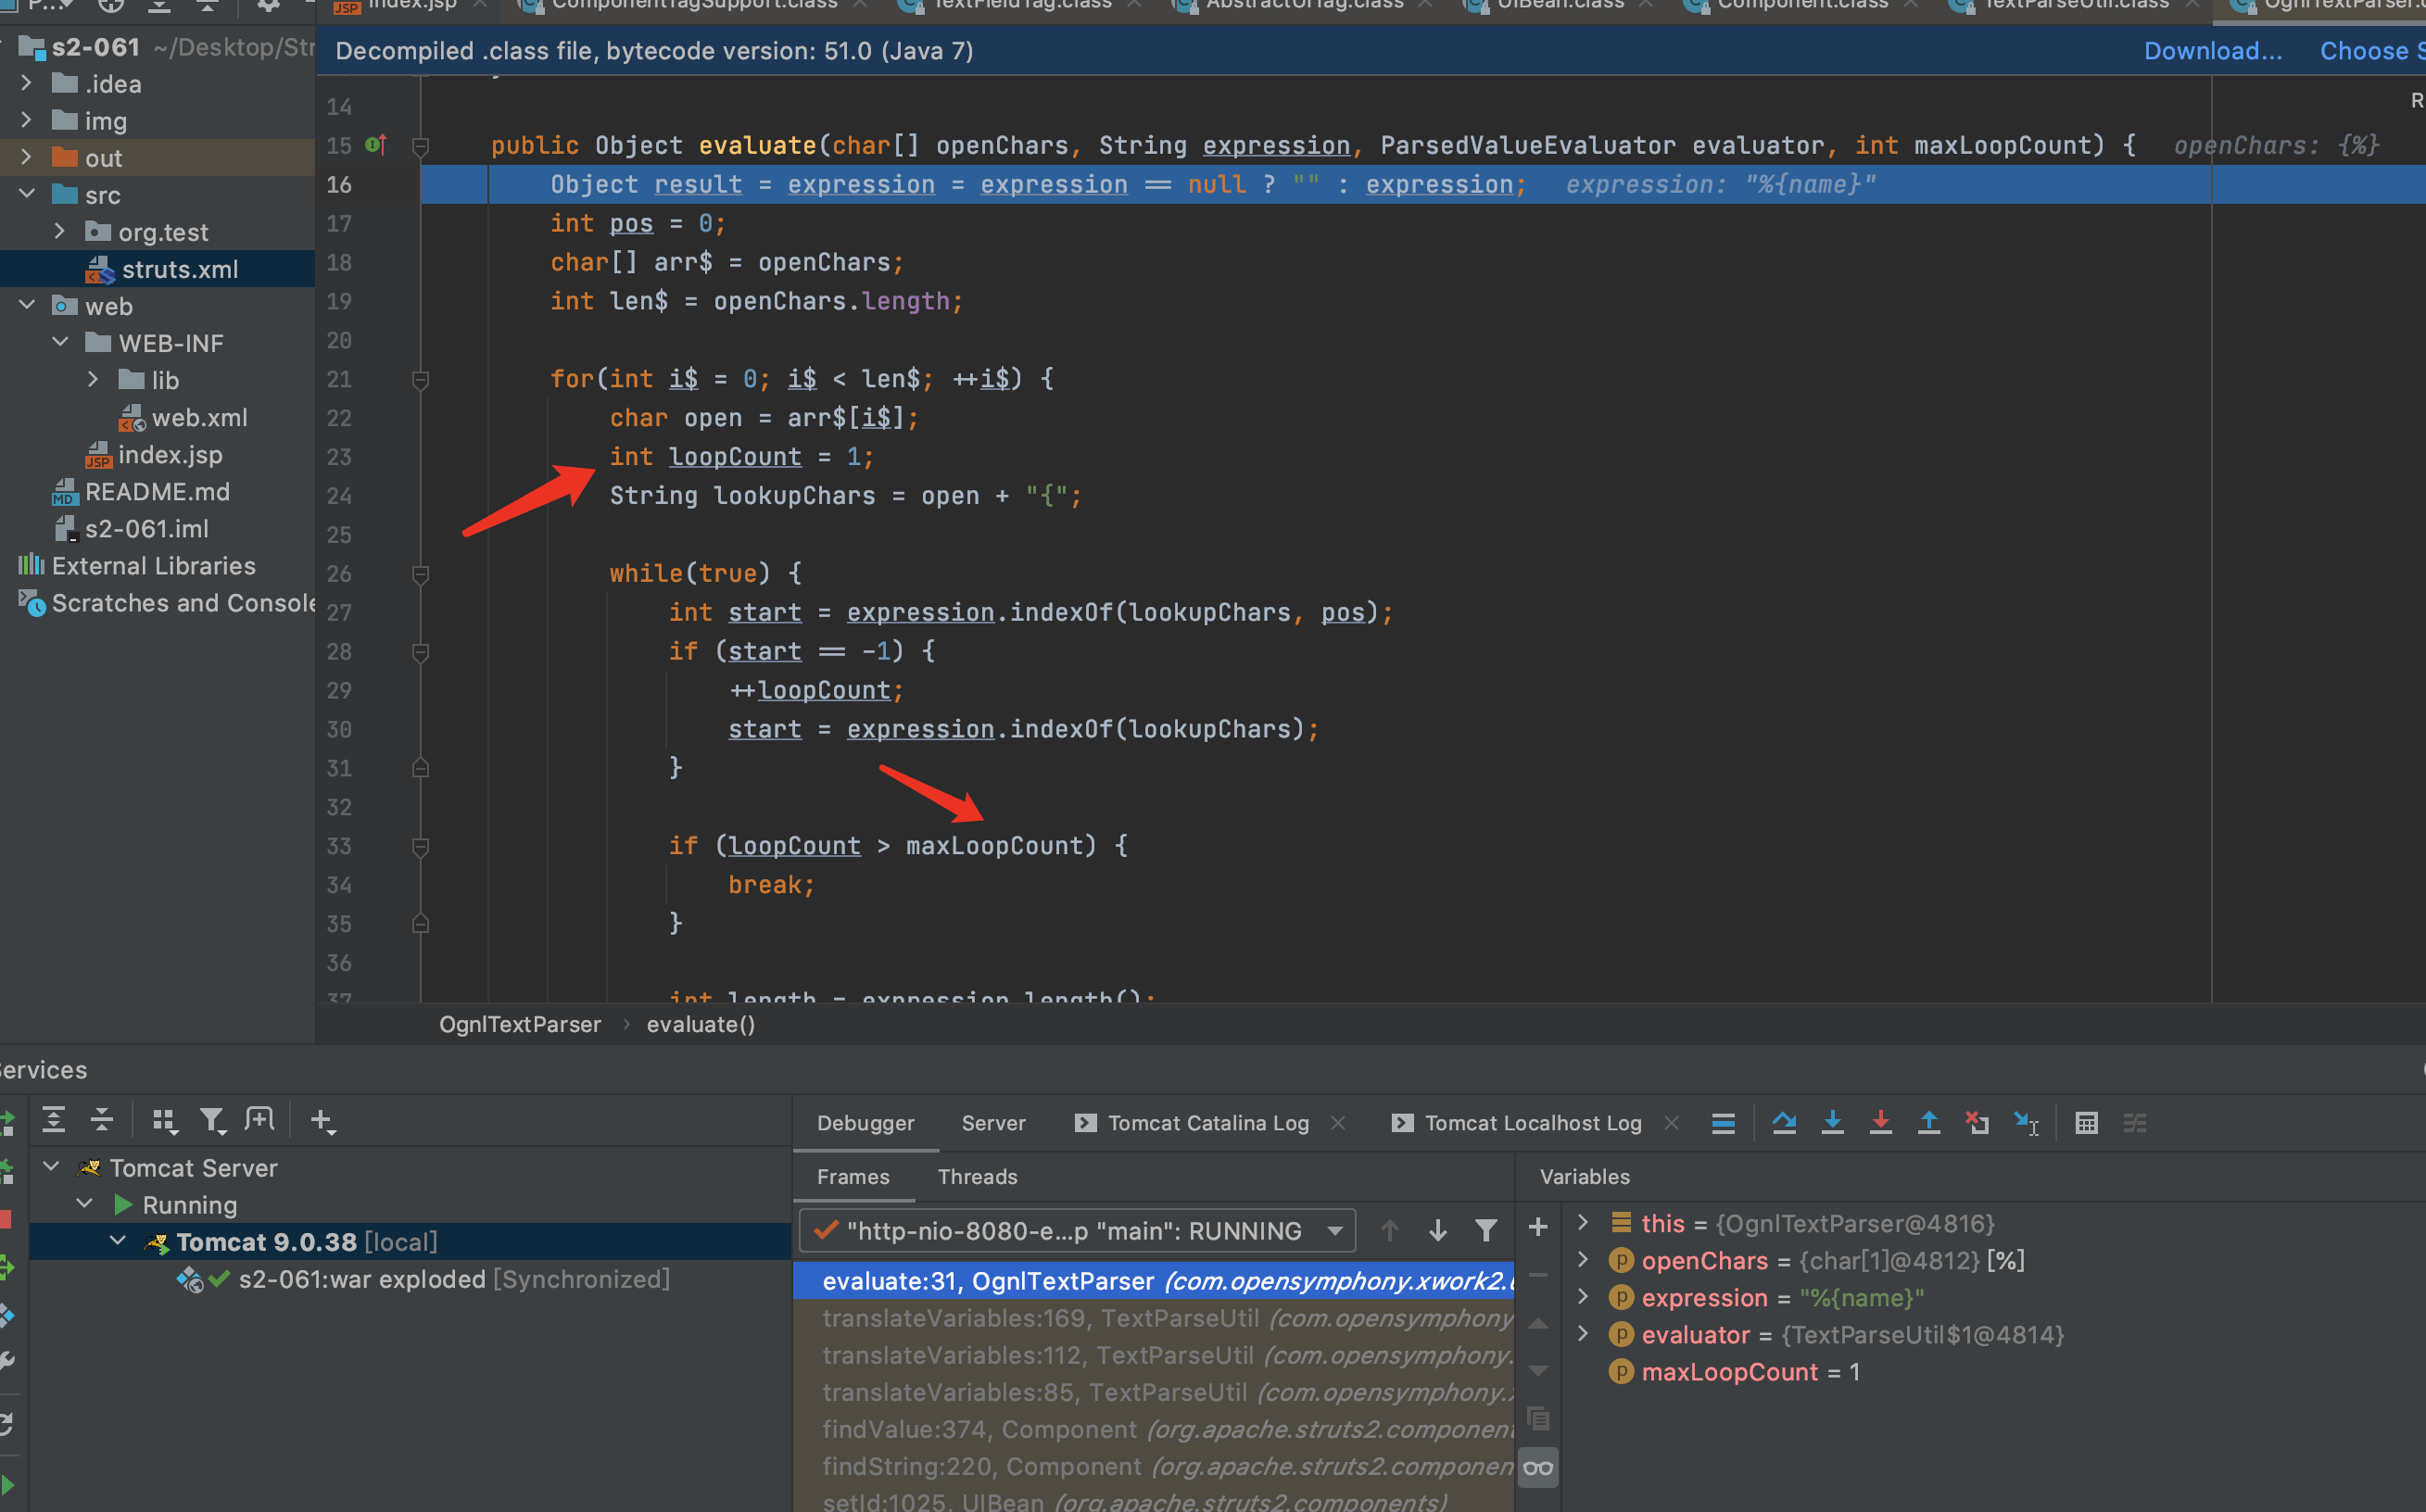Click the line 23 gutter number
Image resolution: width=2426 pixels, height=1512 pixels.
[339, 457]
